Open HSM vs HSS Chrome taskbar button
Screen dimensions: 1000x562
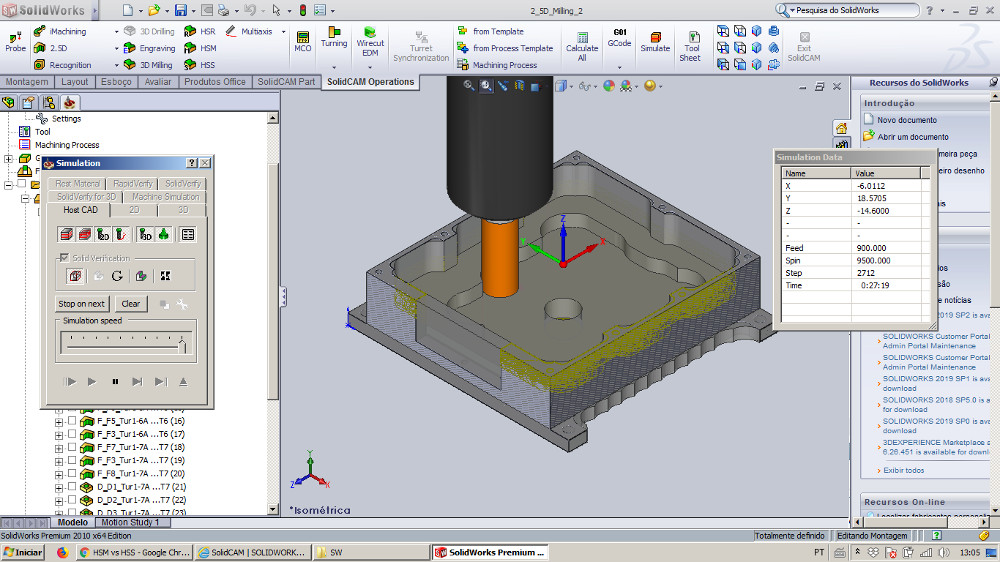135,552
